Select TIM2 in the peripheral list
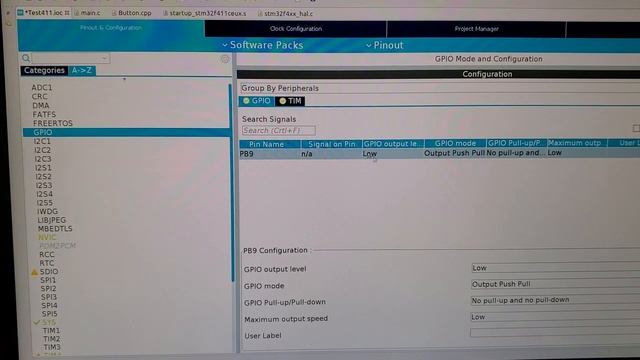This screenshot has height=360, width=640. pos(52,339)
